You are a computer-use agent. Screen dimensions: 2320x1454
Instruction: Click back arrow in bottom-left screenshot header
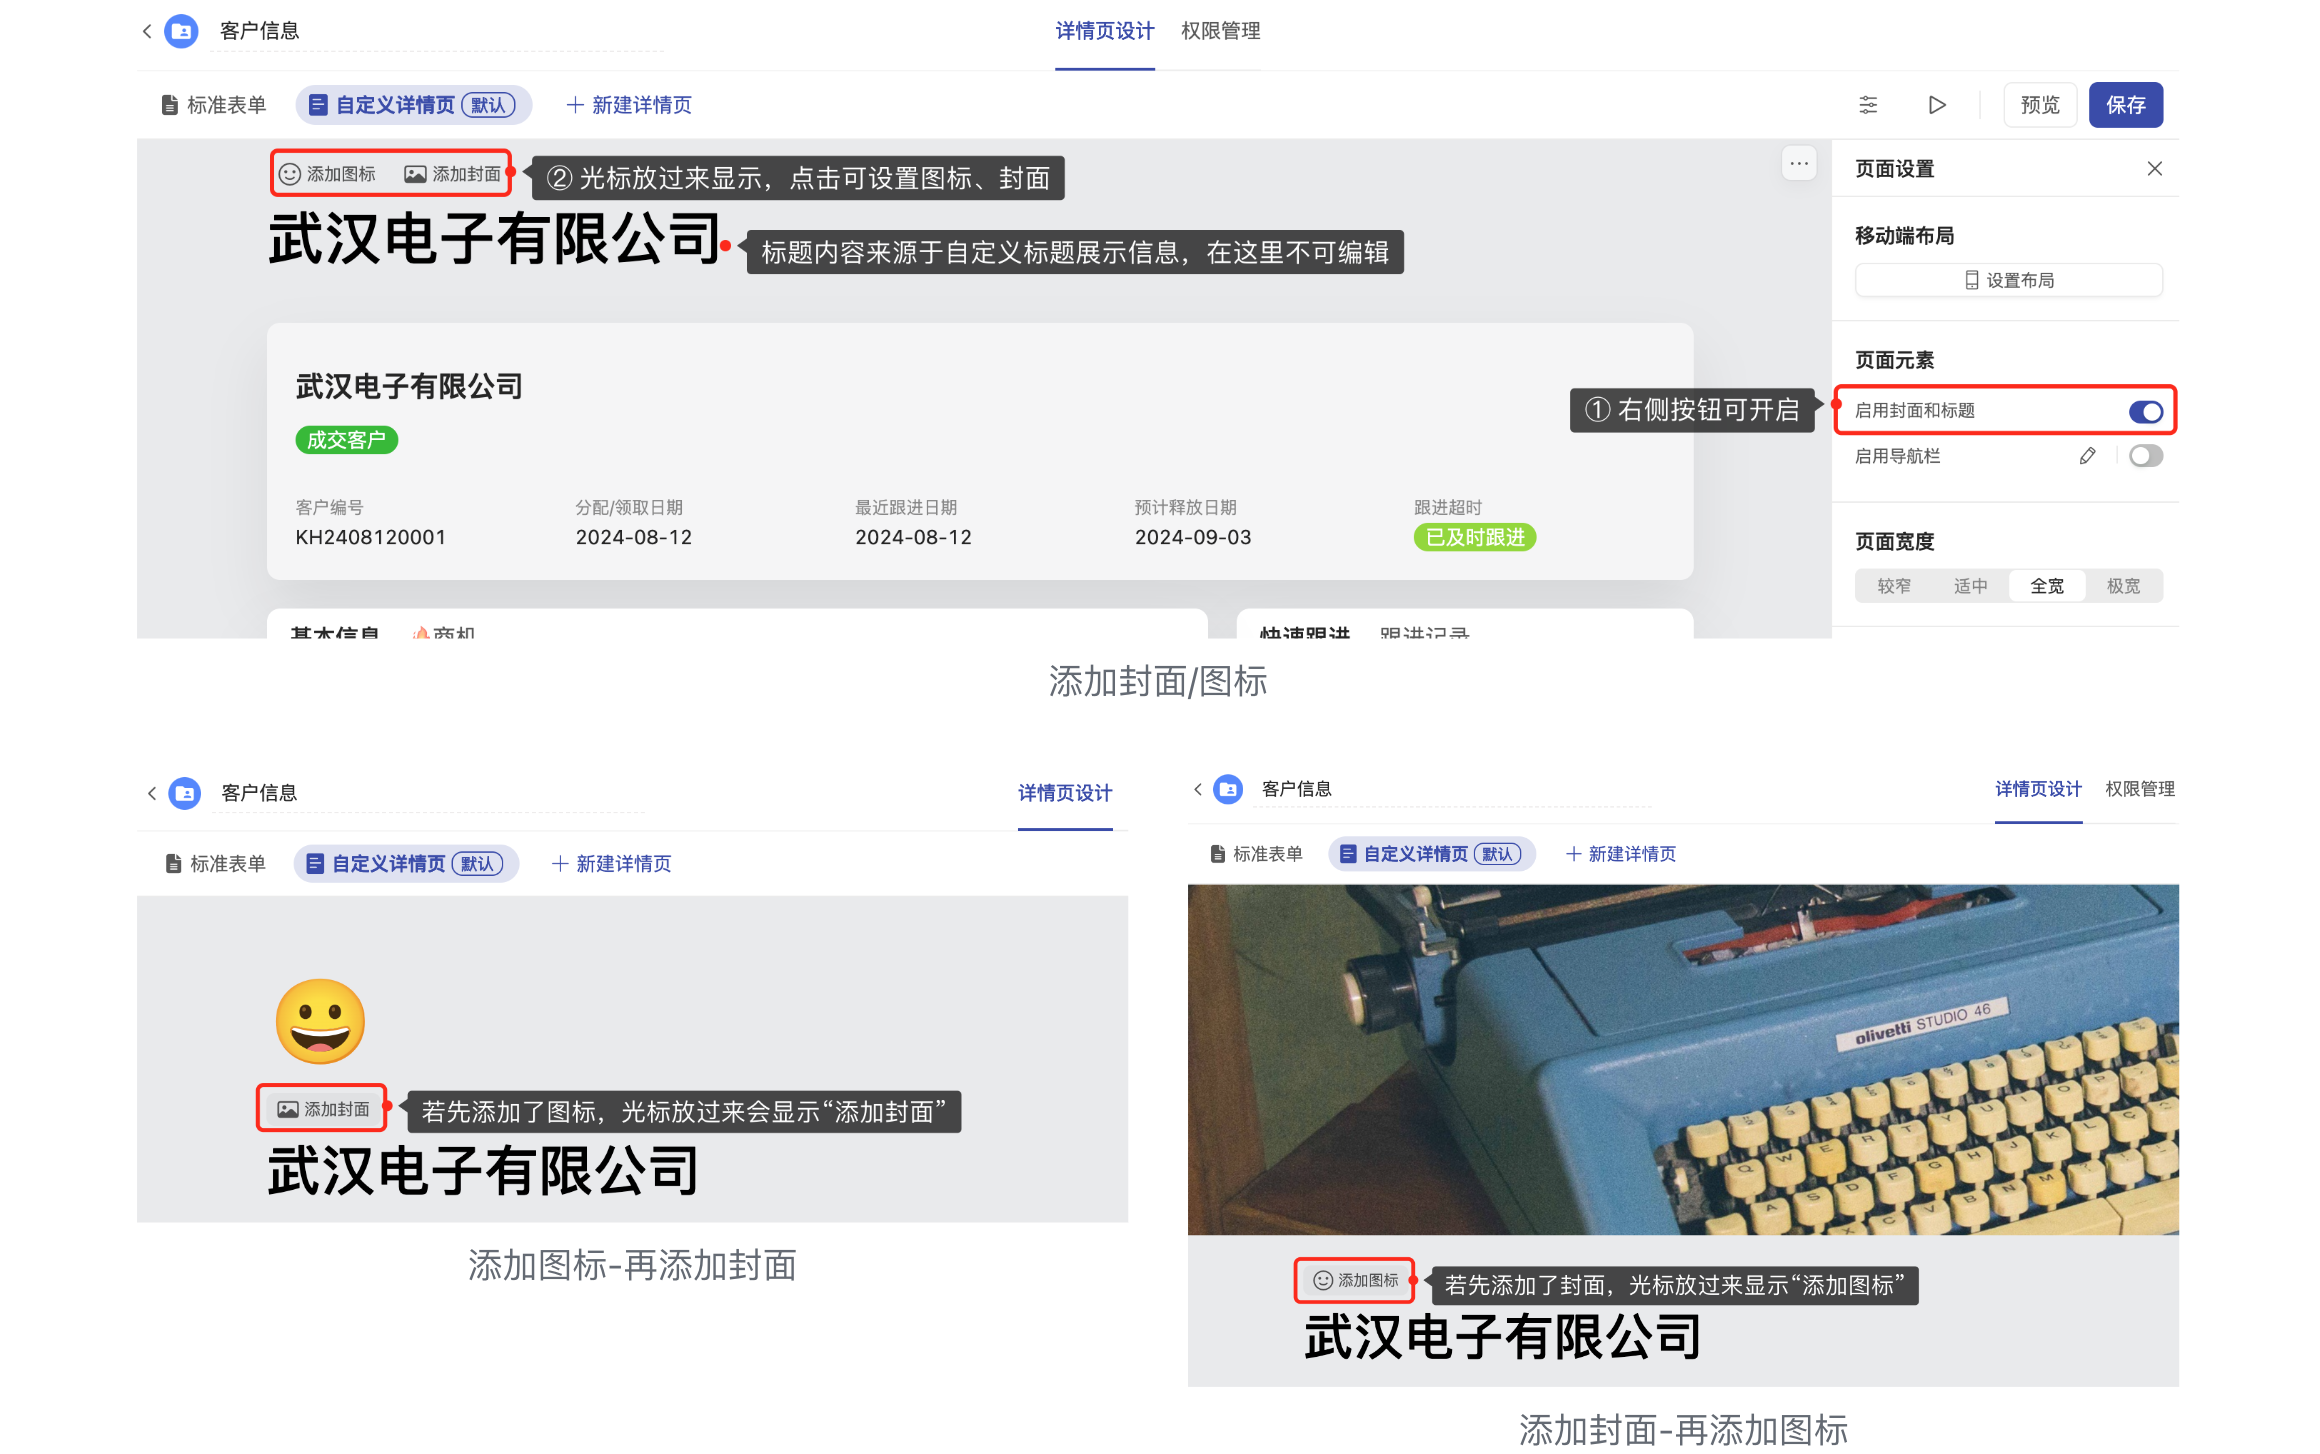click(x=152, y=793)
